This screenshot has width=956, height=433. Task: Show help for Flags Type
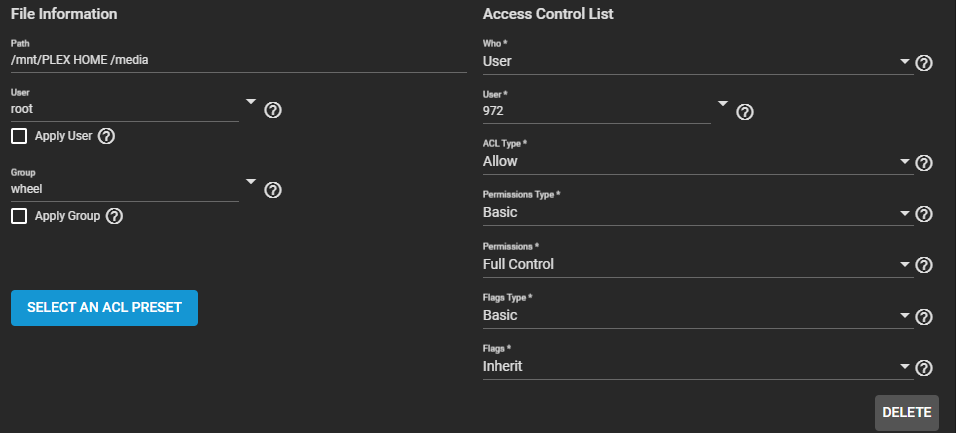coord(924,317)
